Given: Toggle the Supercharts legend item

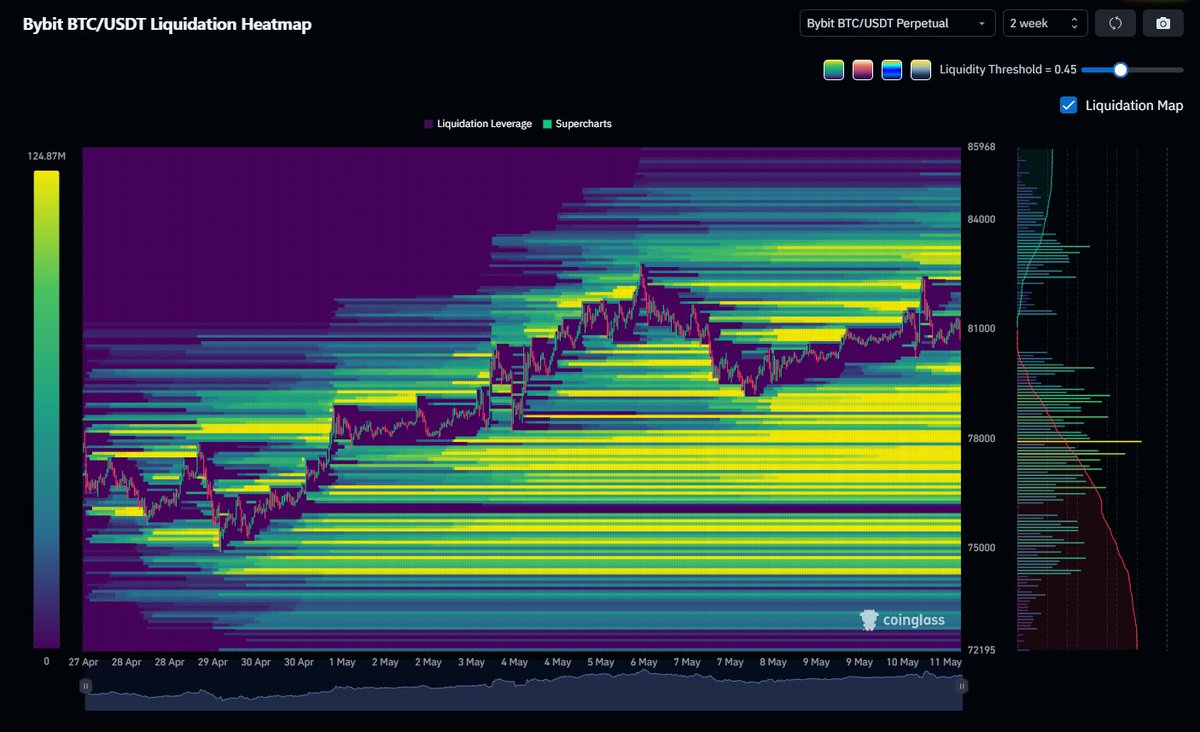Looking at the screenshot, I should (577, 124).
